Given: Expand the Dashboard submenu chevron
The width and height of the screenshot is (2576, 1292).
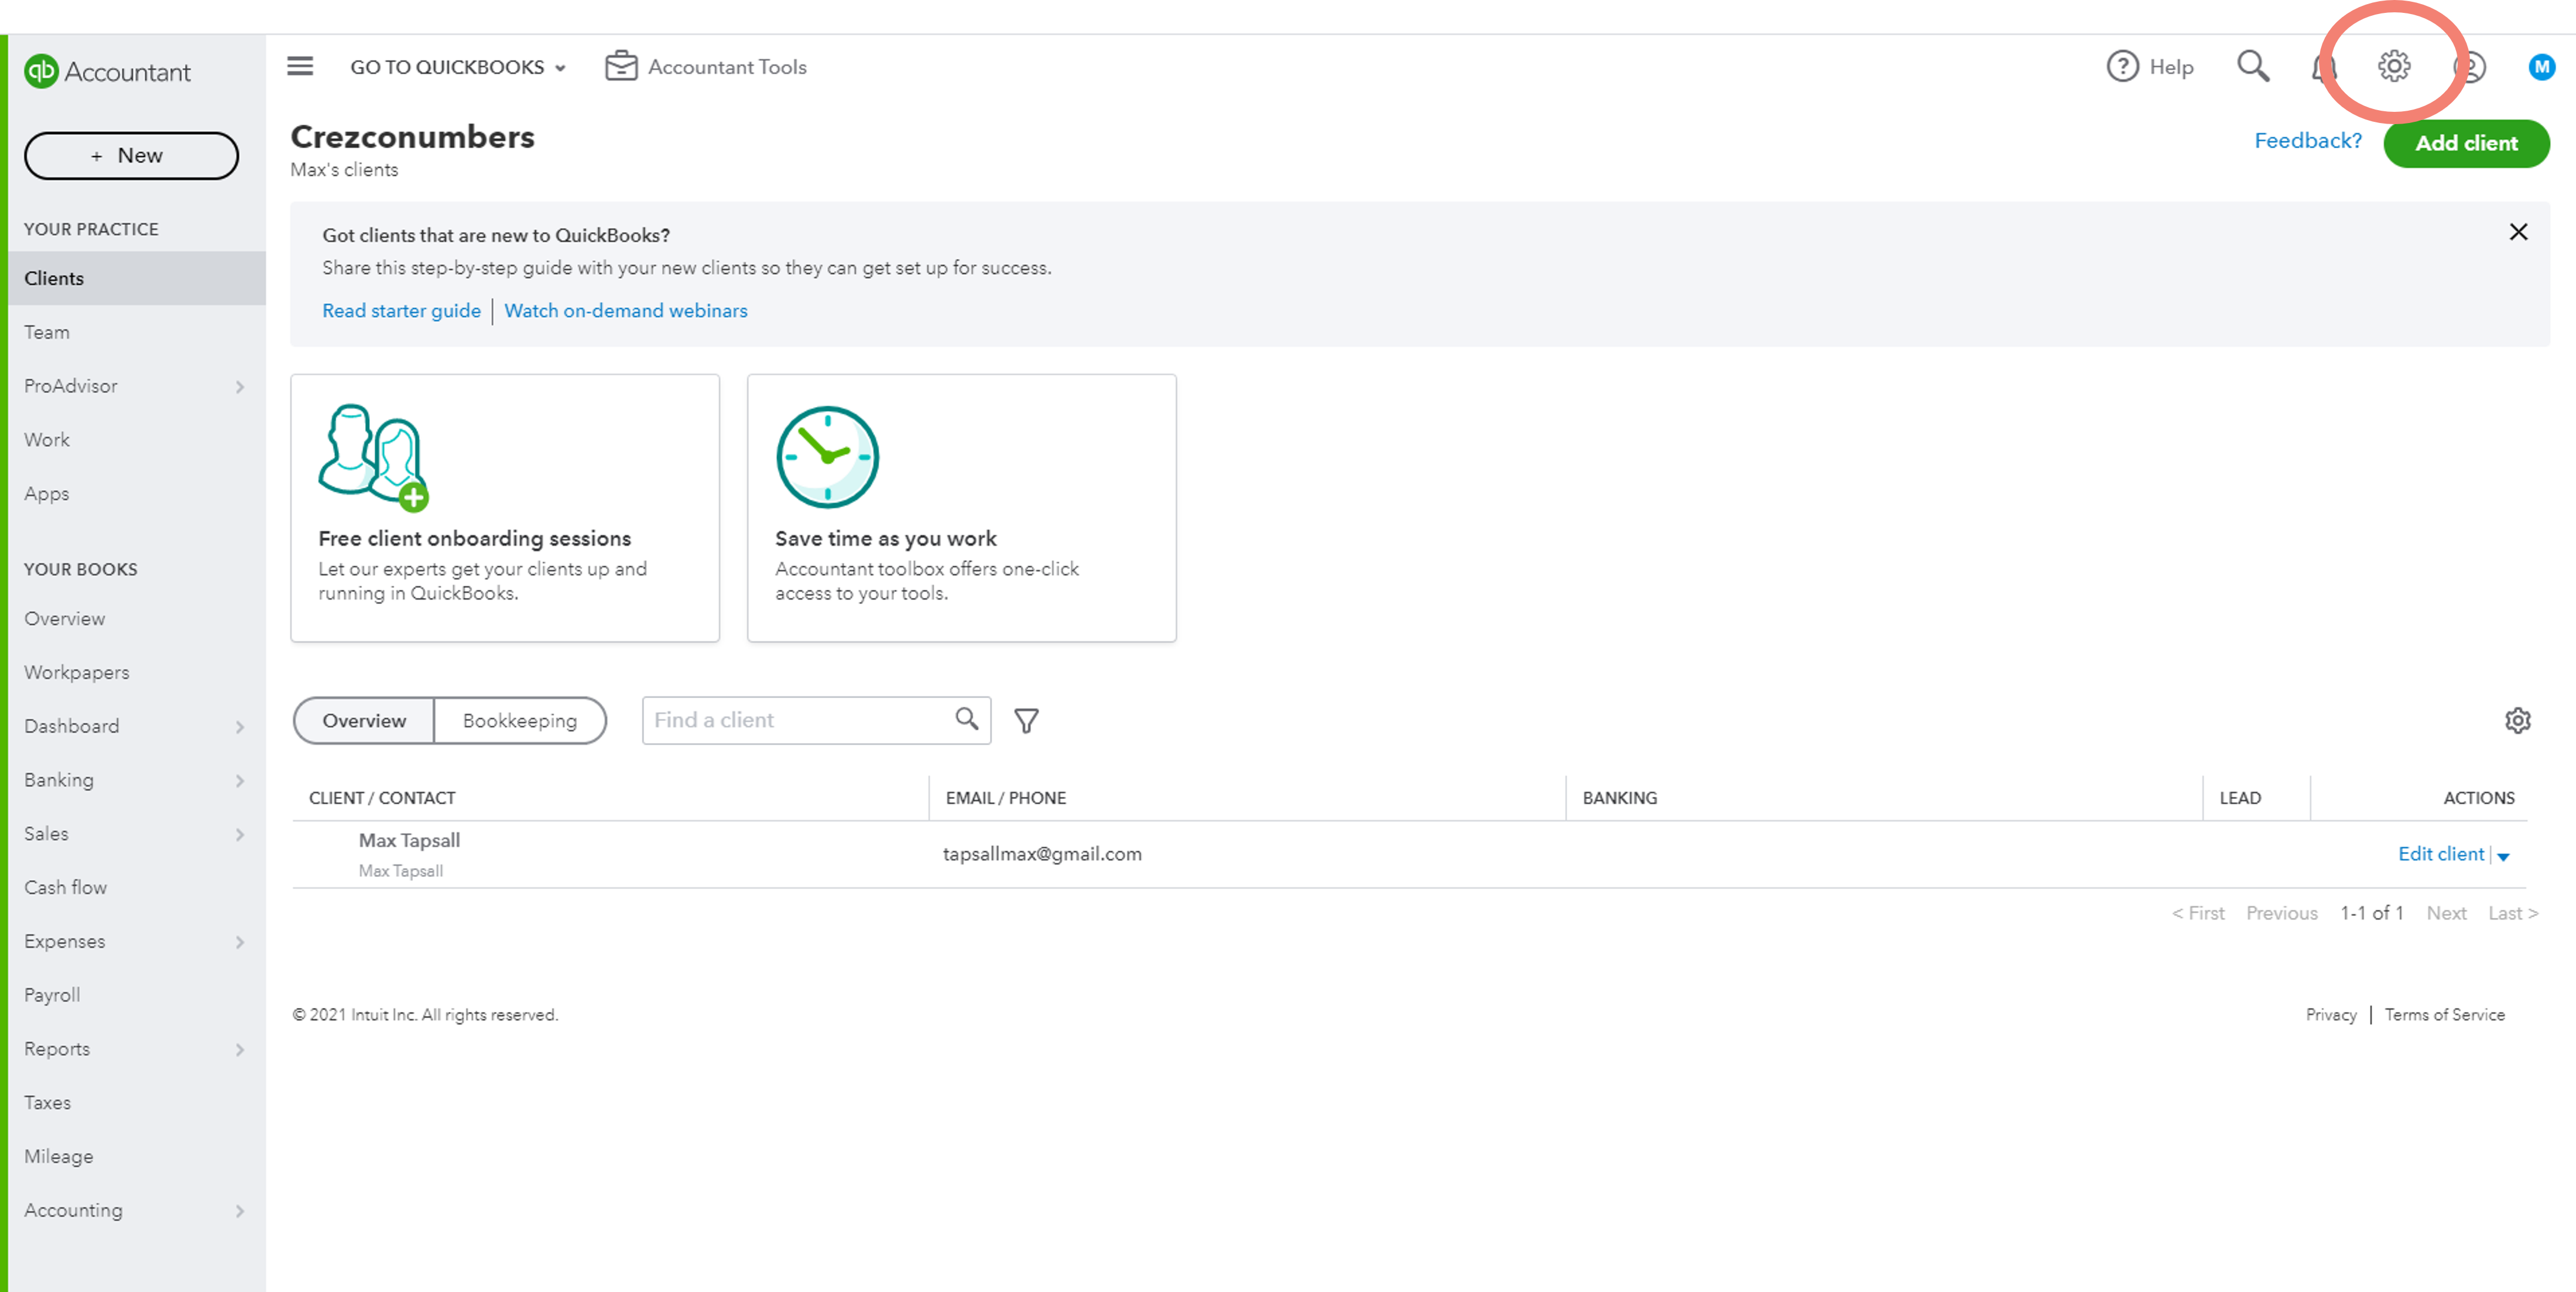Looking at the screenshot, I should tap(240, 727).
